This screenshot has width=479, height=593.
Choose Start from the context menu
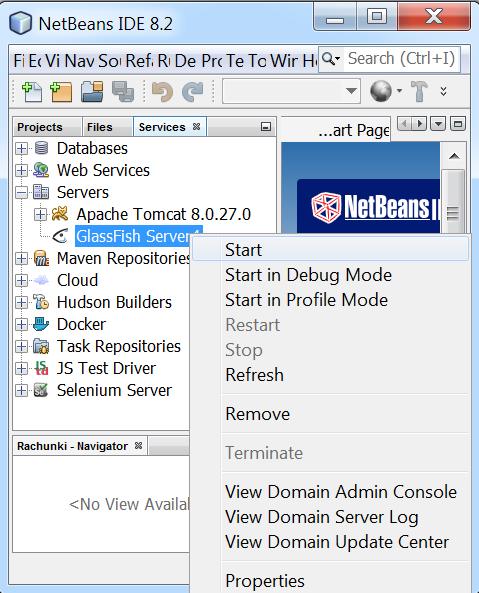click(x=331, y=250)
